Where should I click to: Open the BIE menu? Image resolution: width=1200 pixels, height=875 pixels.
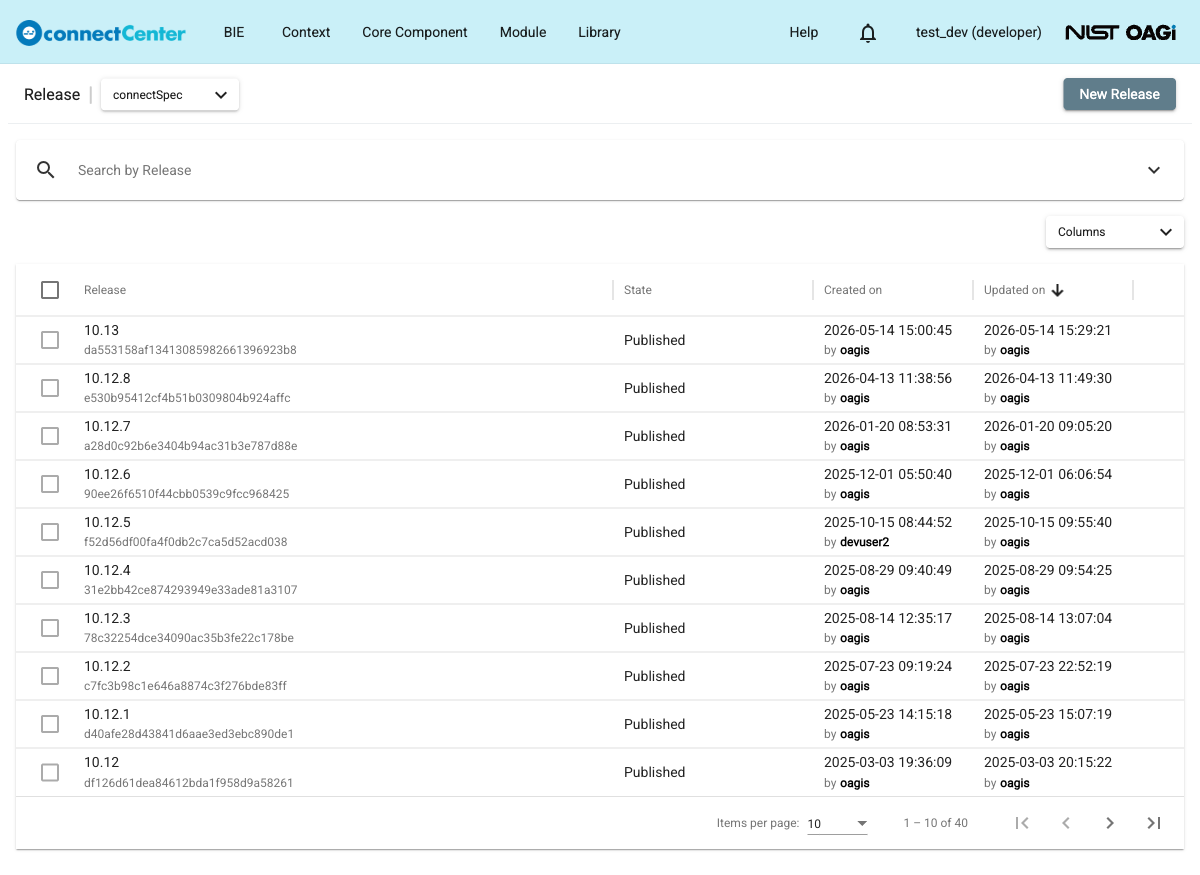(234, 32)
